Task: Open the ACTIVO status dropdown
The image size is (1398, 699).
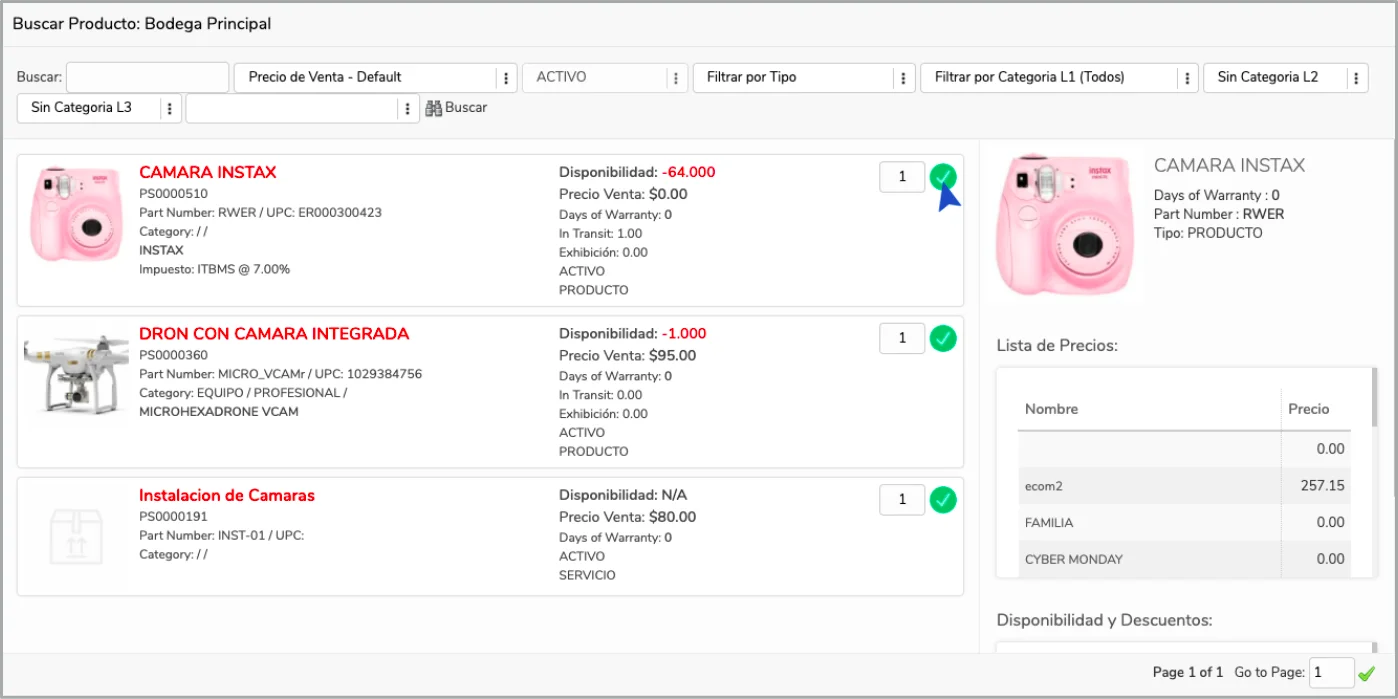Action: 604,77
